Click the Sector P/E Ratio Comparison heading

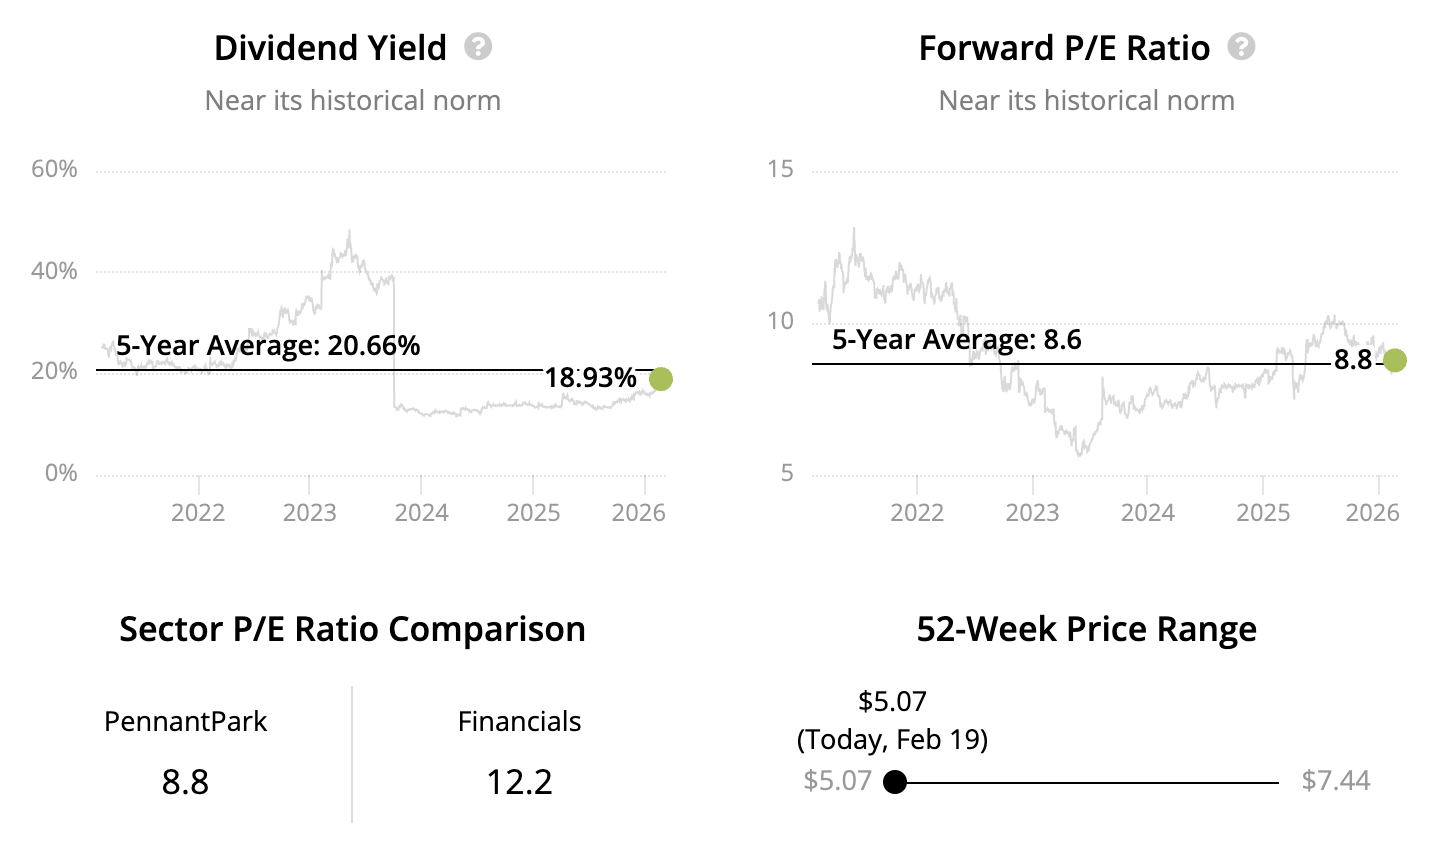[352, 629]
